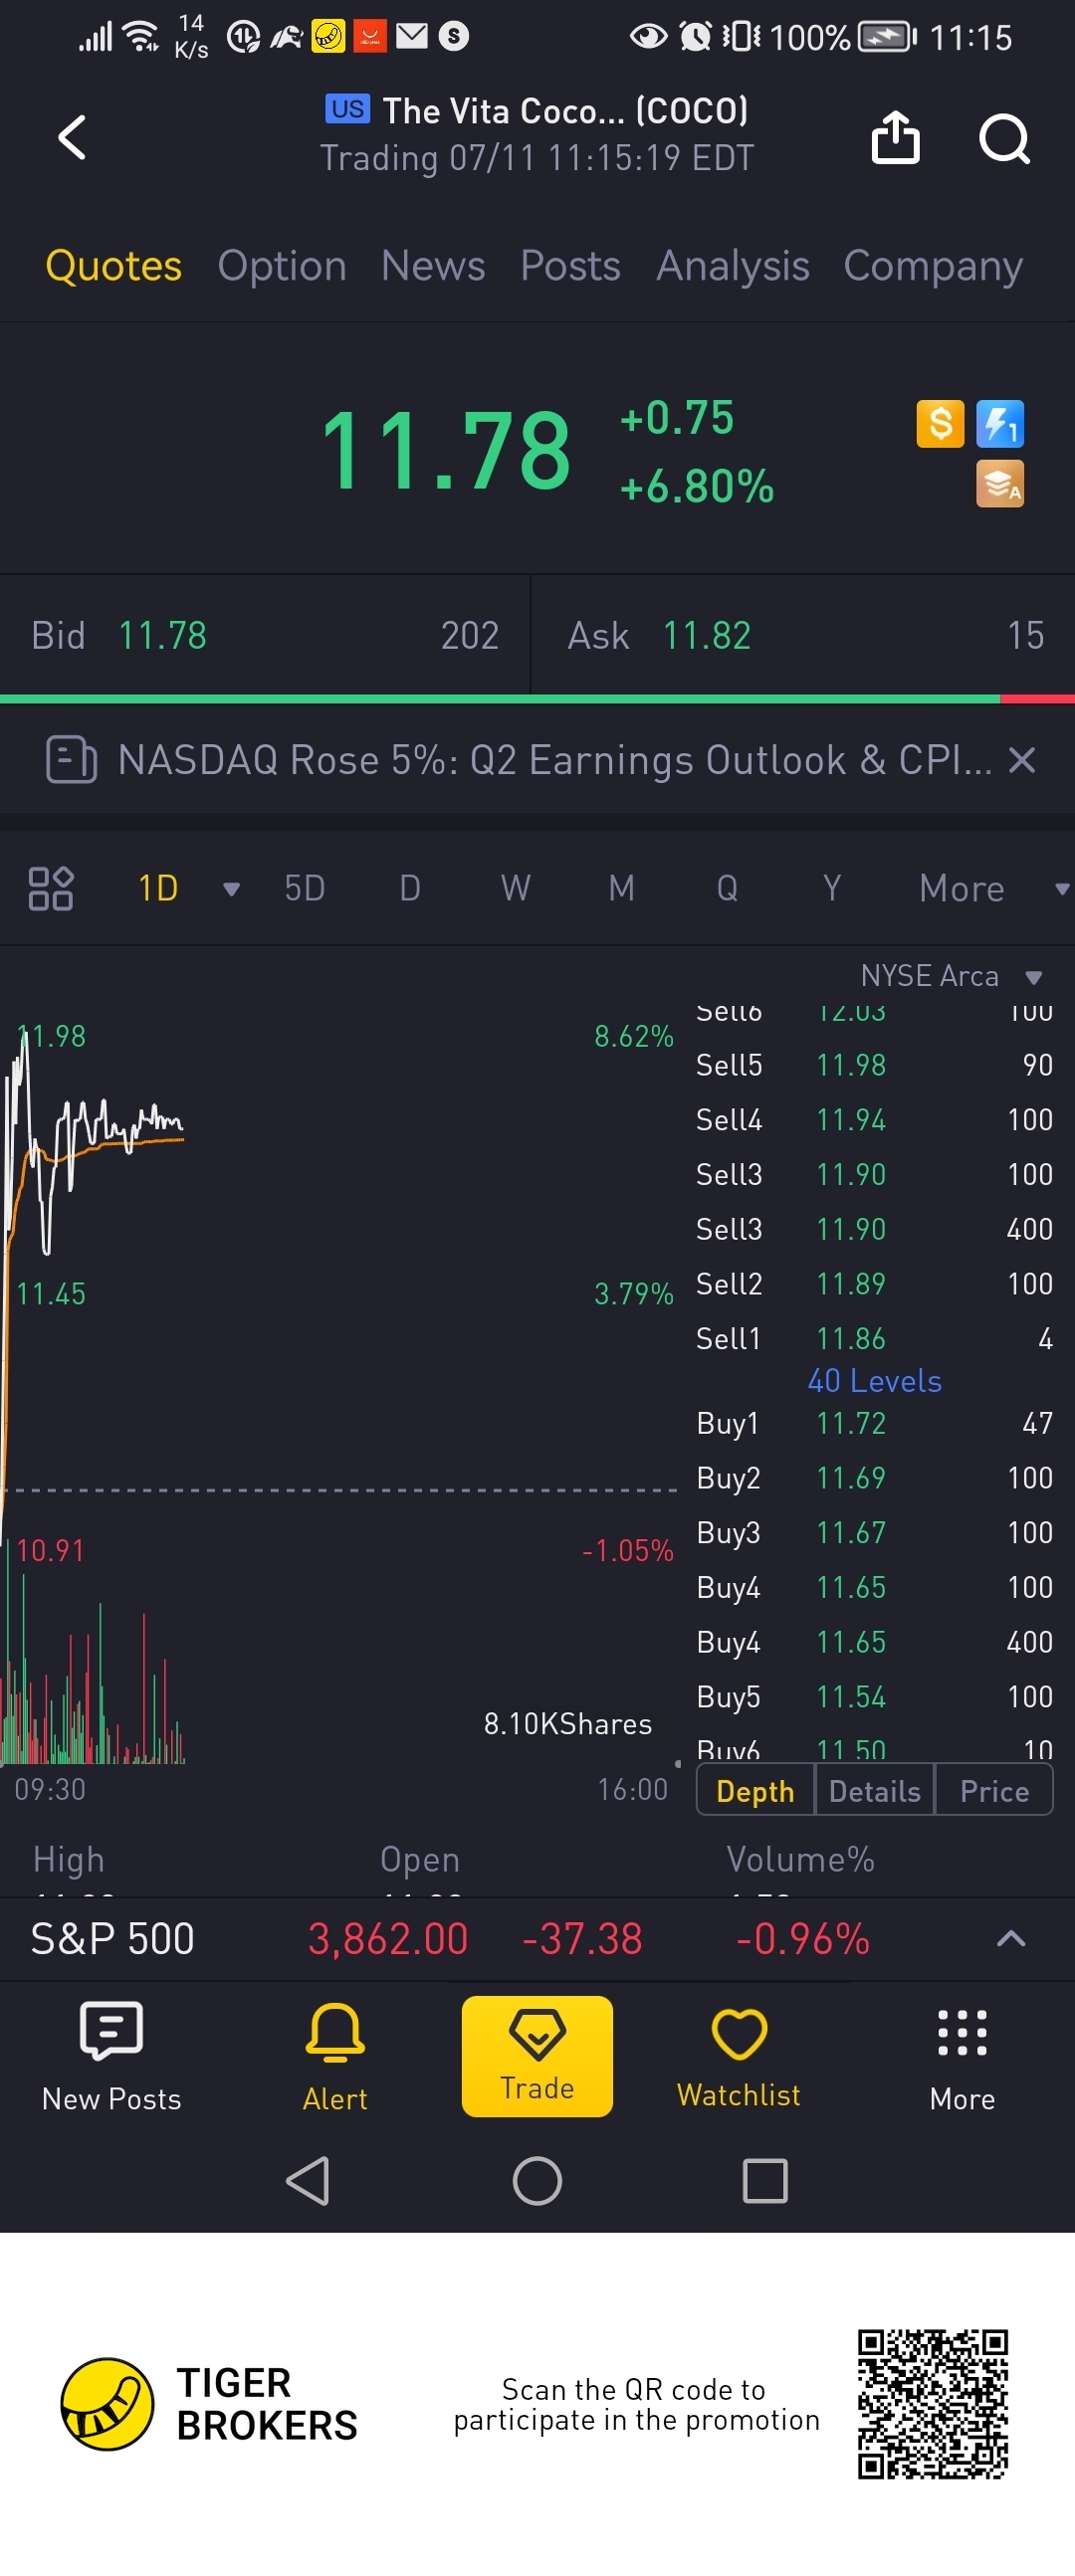Tap the Buy2 11.69 order row
1075x2576 pixels.
pos(874,1478)
